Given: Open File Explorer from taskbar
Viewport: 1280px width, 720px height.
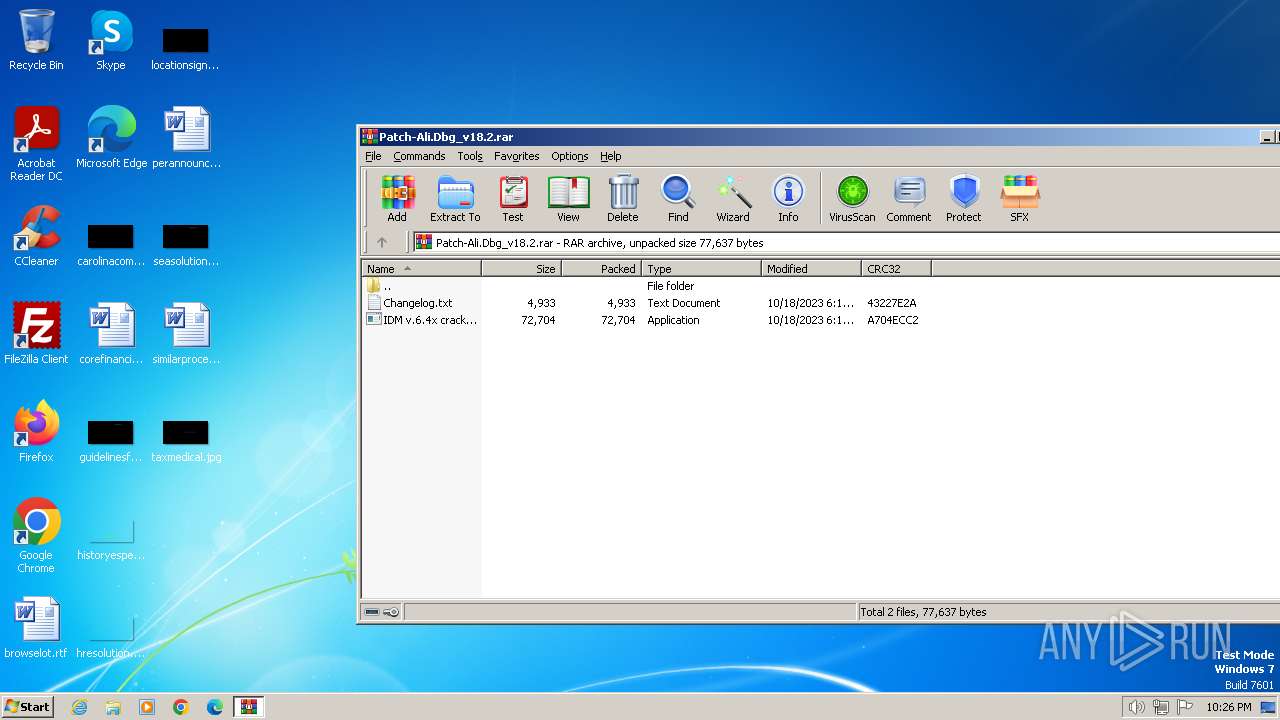Looking at the screenshot, I should coord(113,707).
